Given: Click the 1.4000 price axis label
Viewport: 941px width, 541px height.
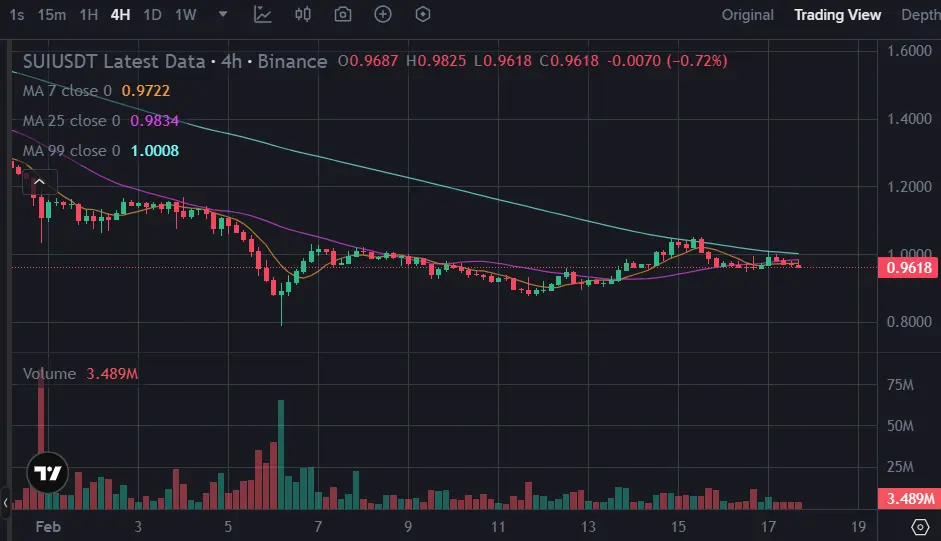Looking at the screenshot, I should (x=909, y=119).
